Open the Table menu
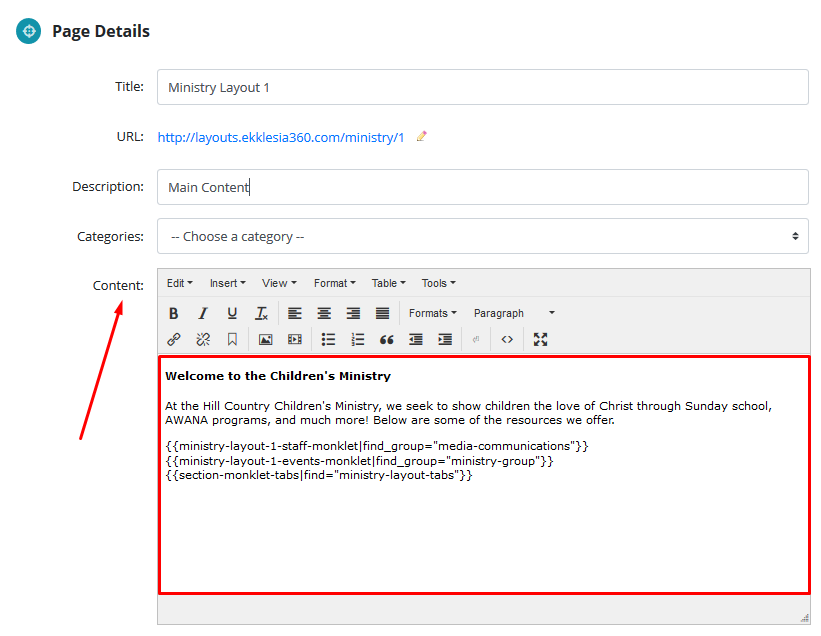Image resolution: width=821 pixels, height=636 pixels. coord(389,283)
